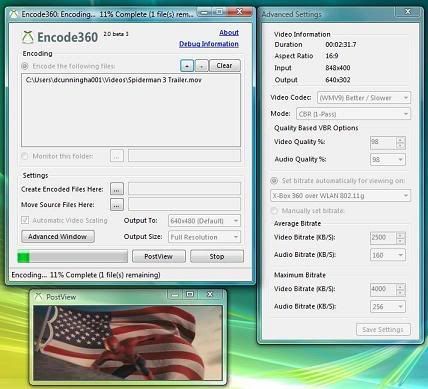Click the Encode360 logo icon

28,37
